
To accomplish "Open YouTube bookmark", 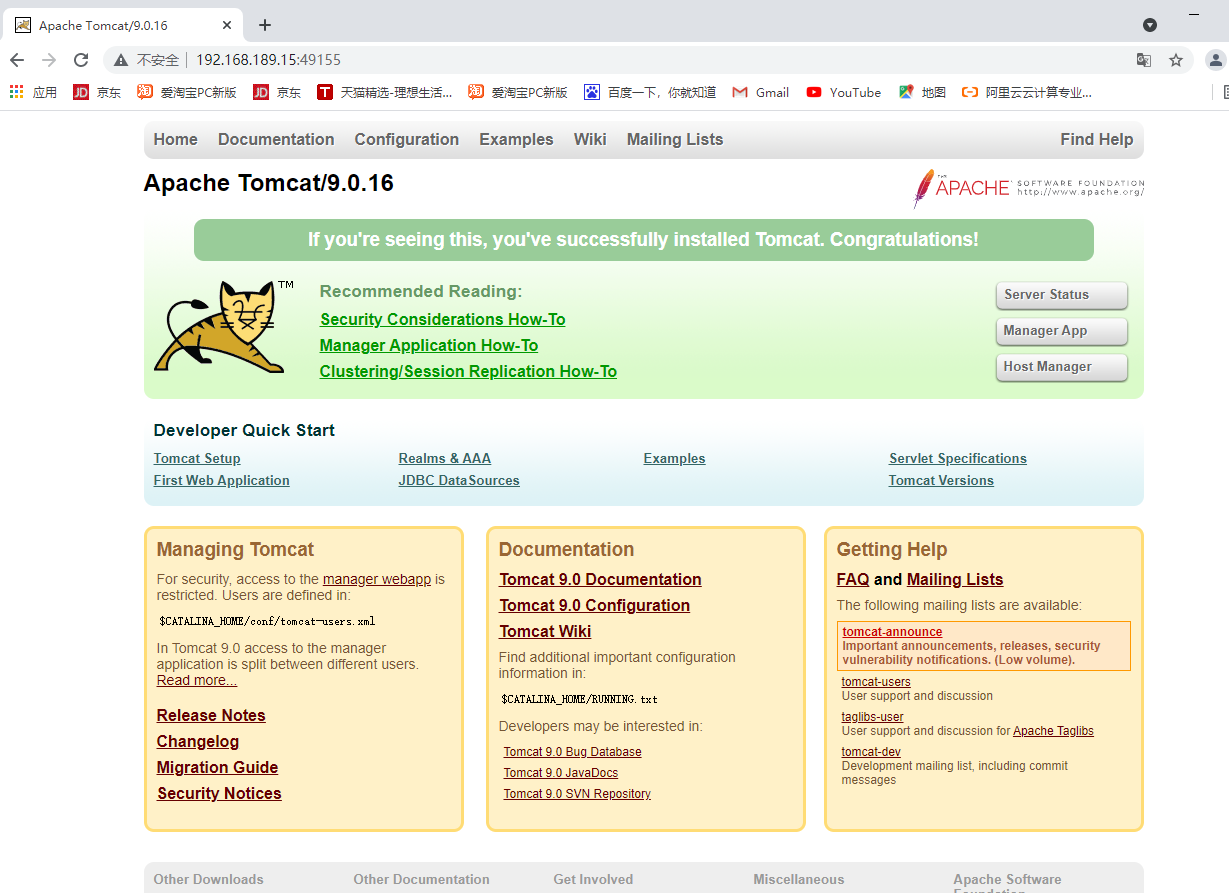I will (844, 92).
